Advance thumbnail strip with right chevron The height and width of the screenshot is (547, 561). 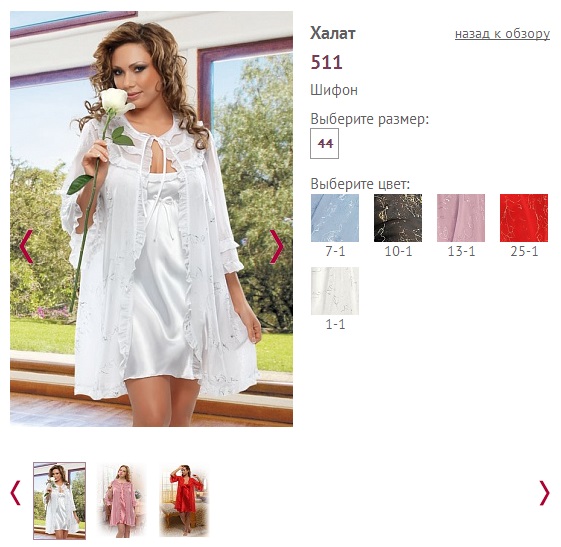pyautogui.click(x=544, y=493)
